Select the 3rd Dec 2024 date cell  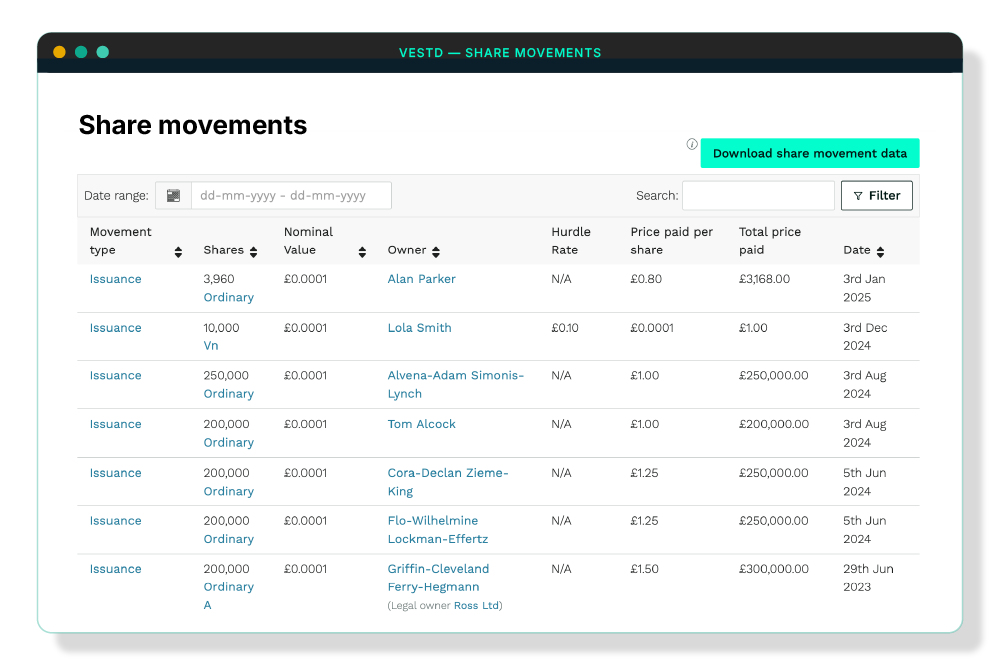865,337
